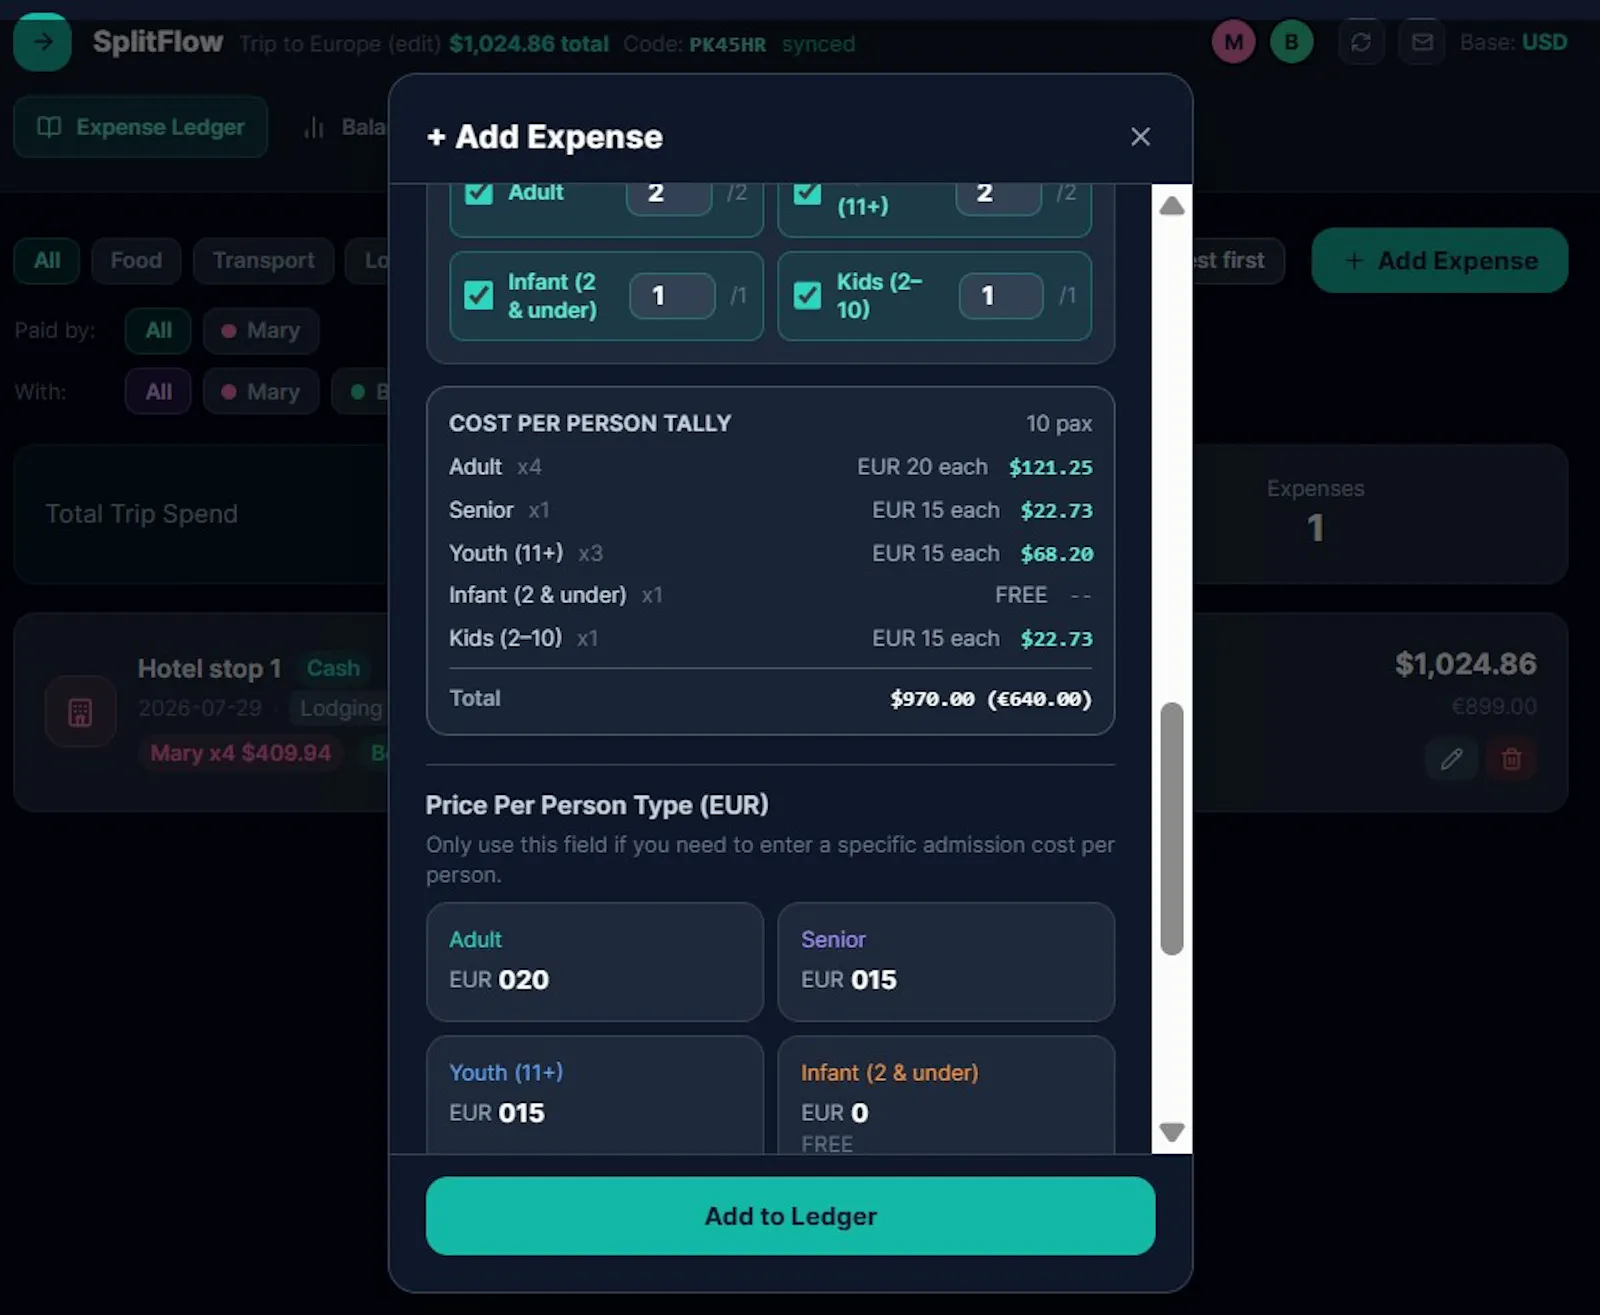The width and height of the screenshot is (1600, 1315).
Task: Click the trip code PK45HR
Action: (x=727, y=44)
